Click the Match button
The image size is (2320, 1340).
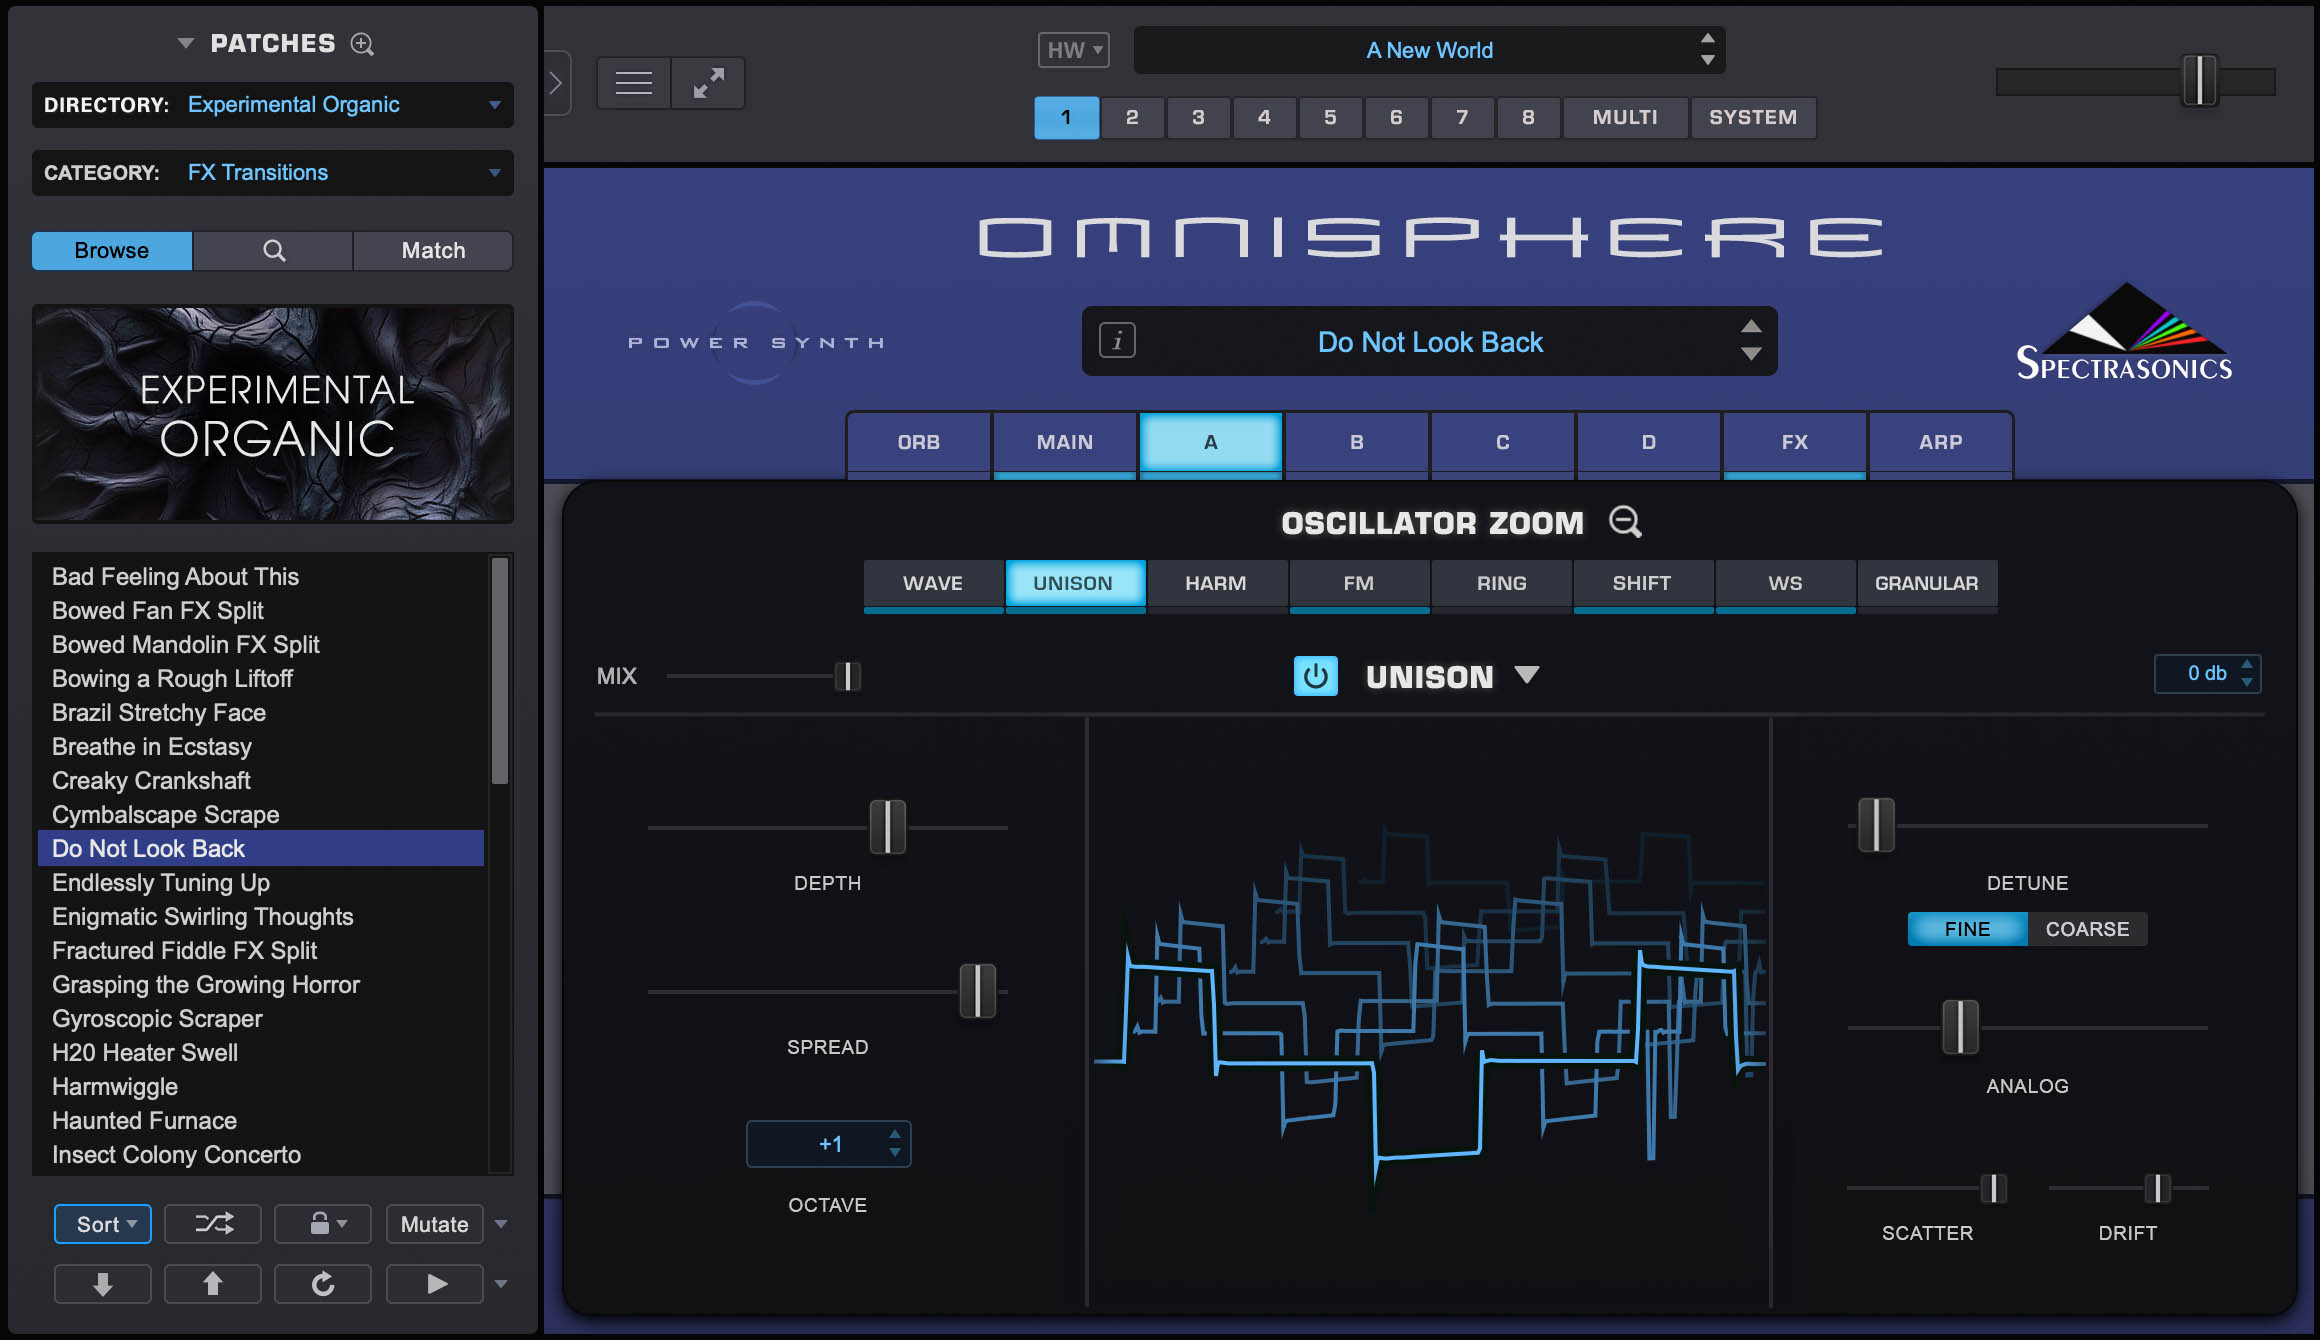[x=432, y=250]
